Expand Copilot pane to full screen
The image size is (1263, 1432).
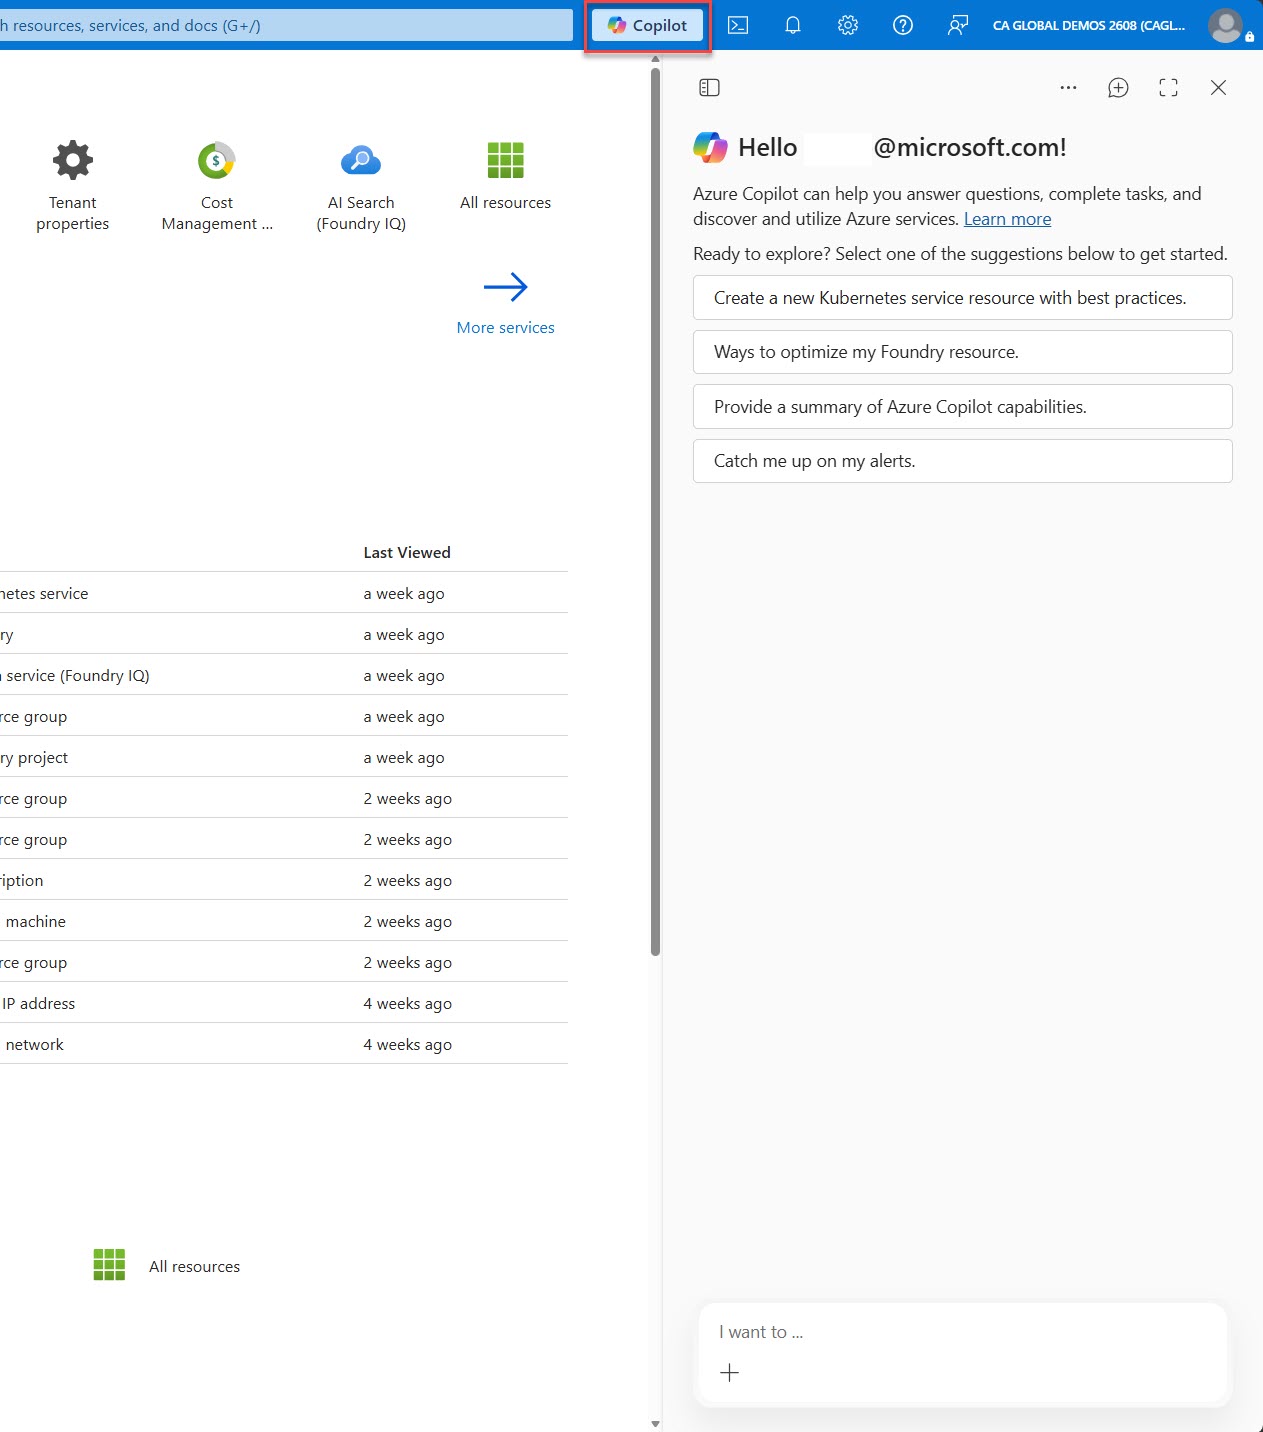coord(1168,88)
